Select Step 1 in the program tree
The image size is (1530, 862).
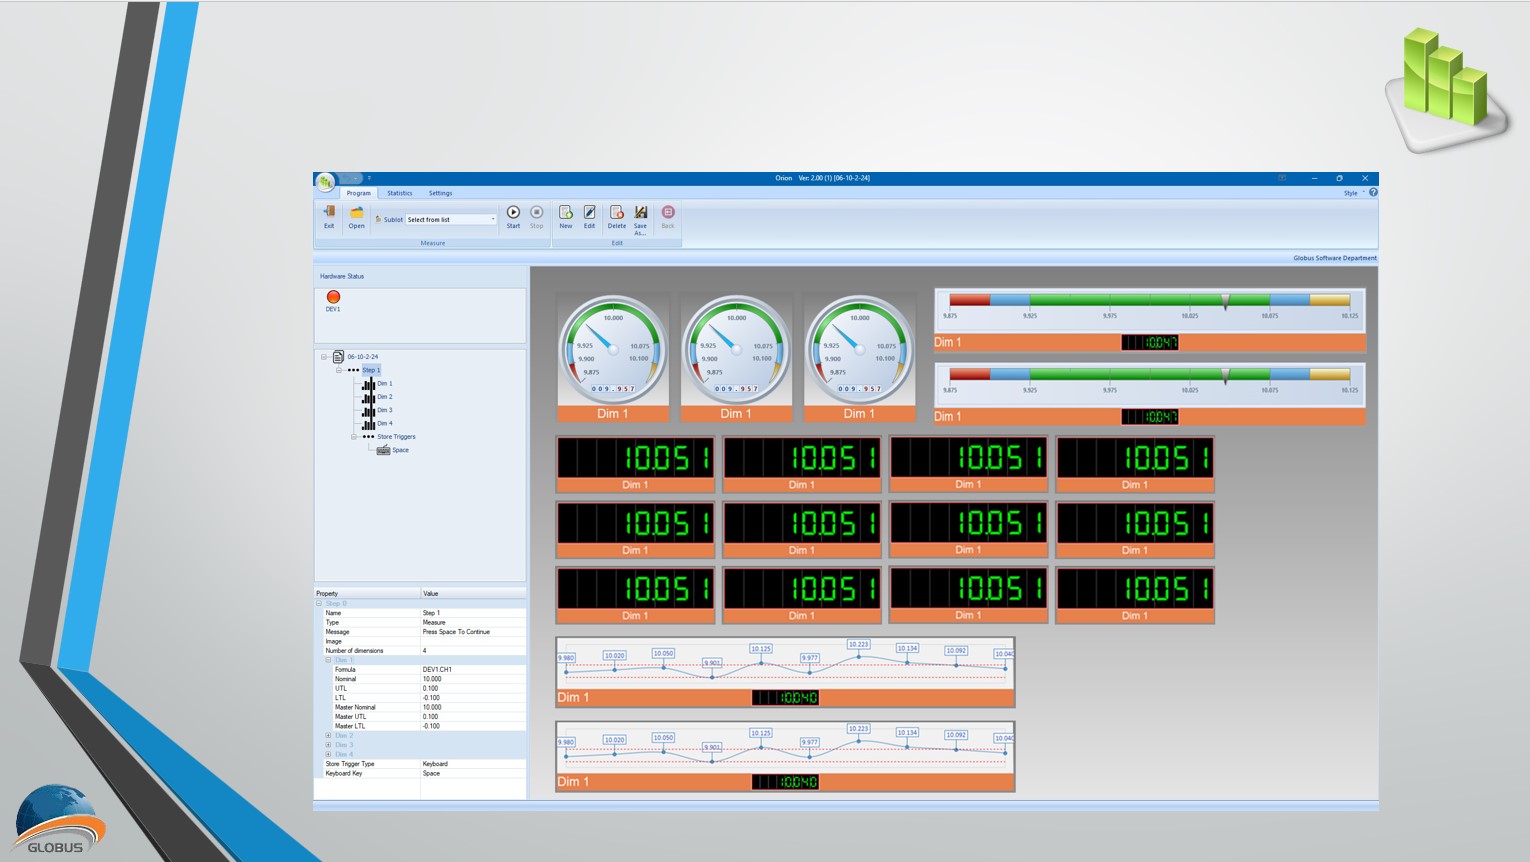coord(371,370)
